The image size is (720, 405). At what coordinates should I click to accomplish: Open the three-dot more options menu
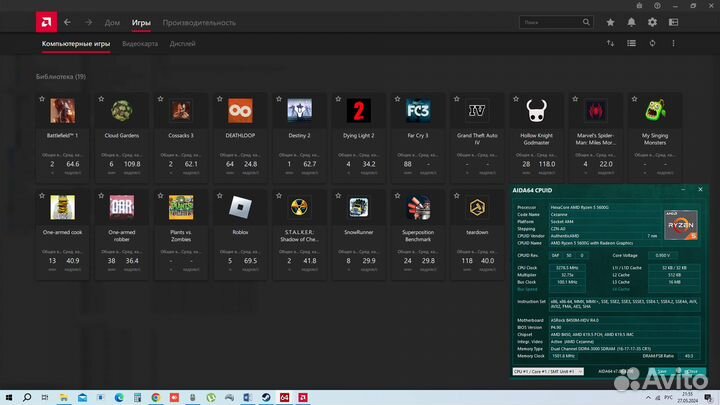click(674, 43)
